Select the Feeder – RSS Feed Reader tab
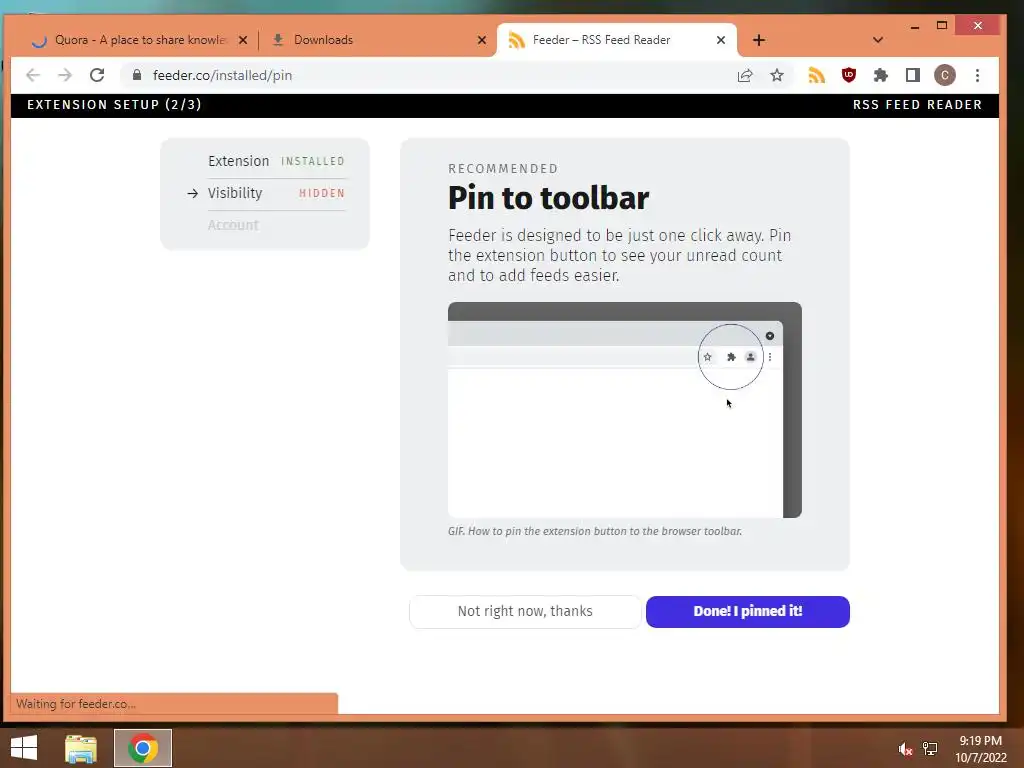 [x=616, y=40]
